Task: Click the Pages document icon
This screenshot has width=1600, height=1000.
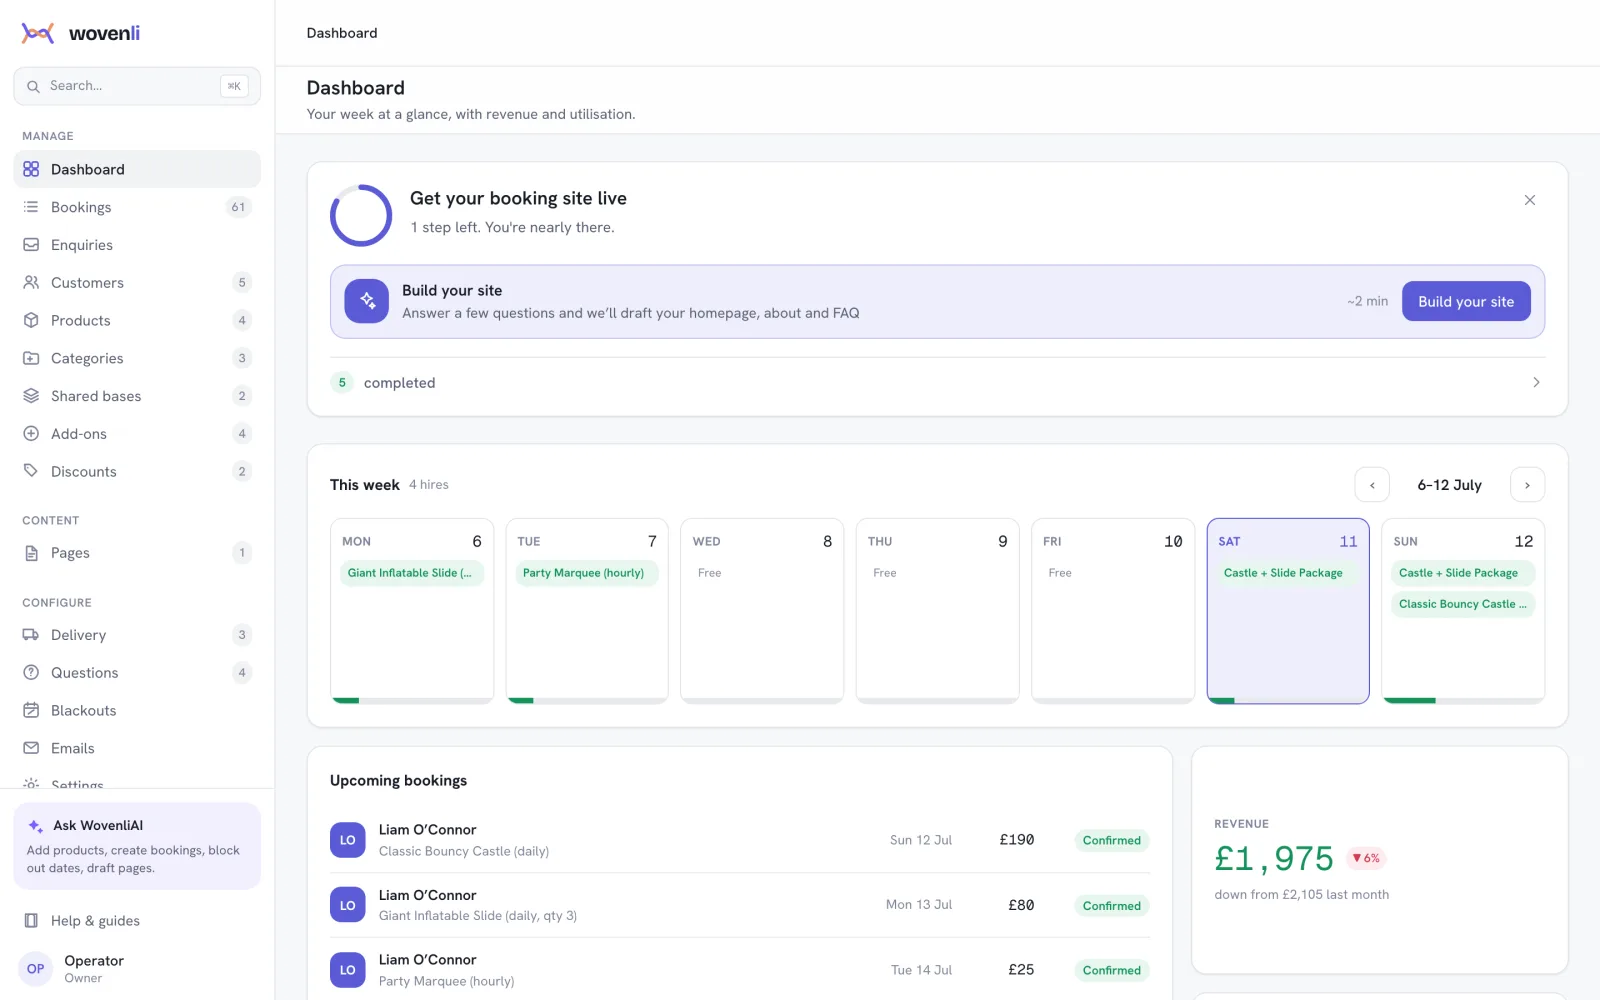Action: (31, 553)
